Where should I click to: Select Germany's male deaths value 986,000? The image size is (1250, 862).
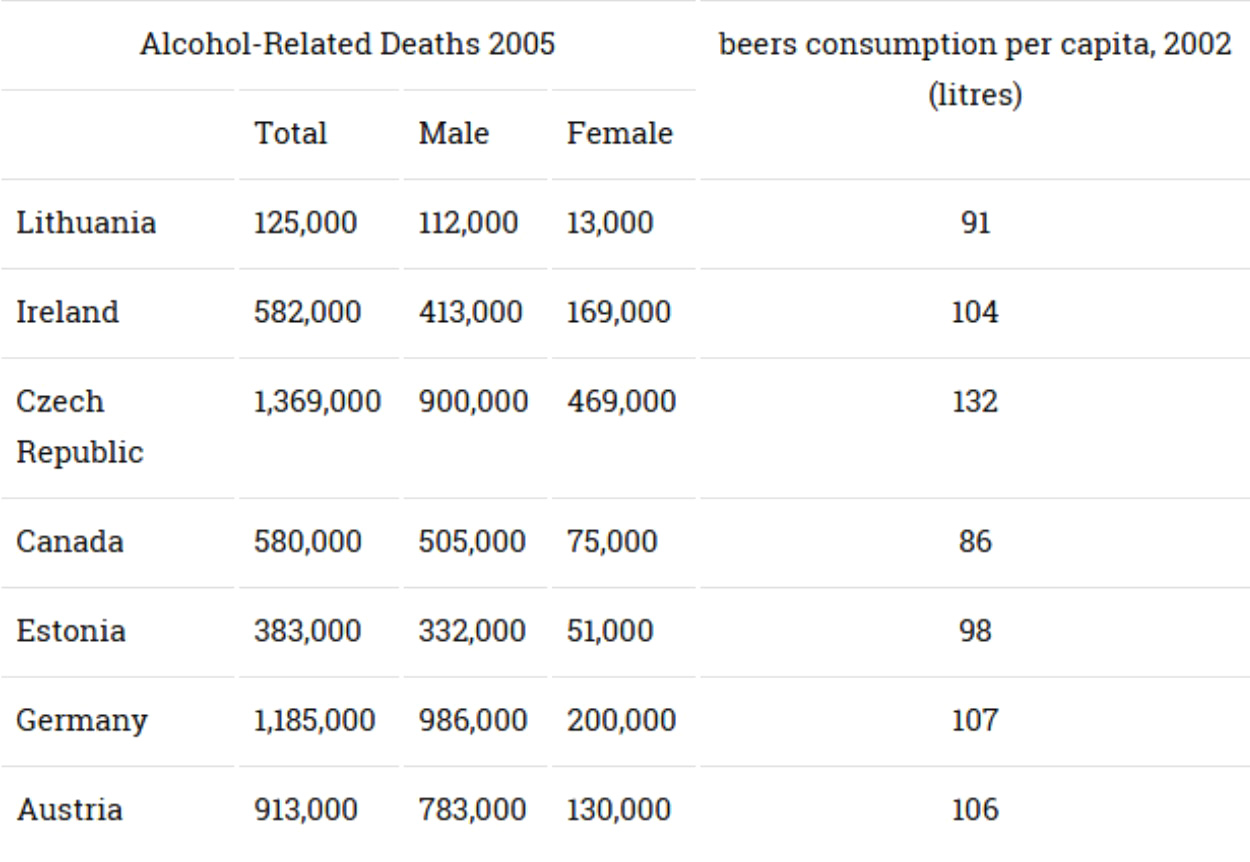(x=472, y=721)
